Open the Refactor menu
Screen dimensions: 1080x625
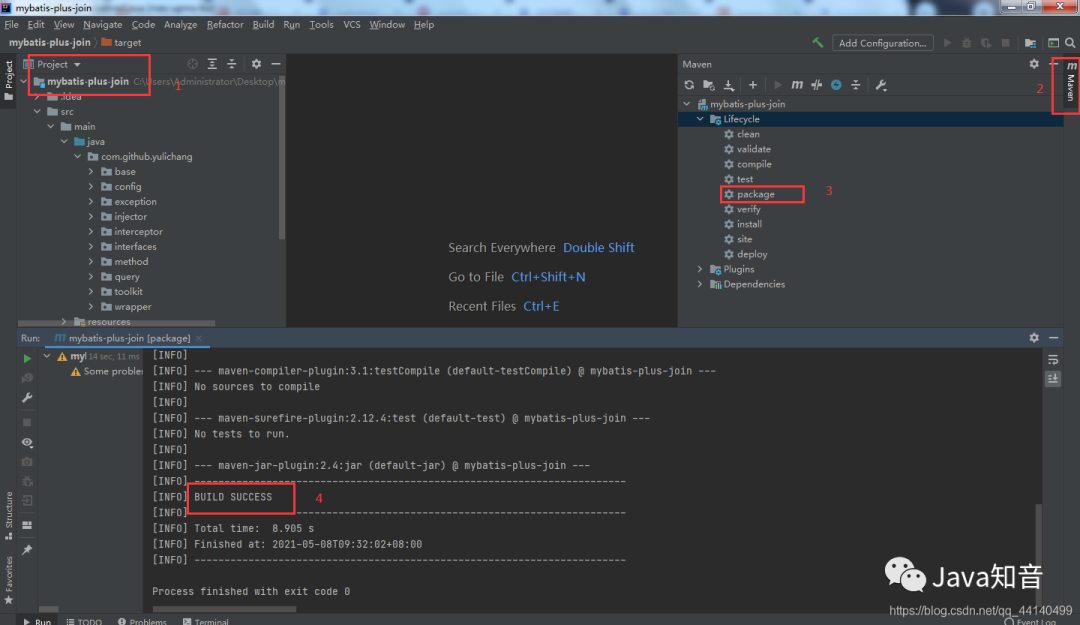point(225,25)
